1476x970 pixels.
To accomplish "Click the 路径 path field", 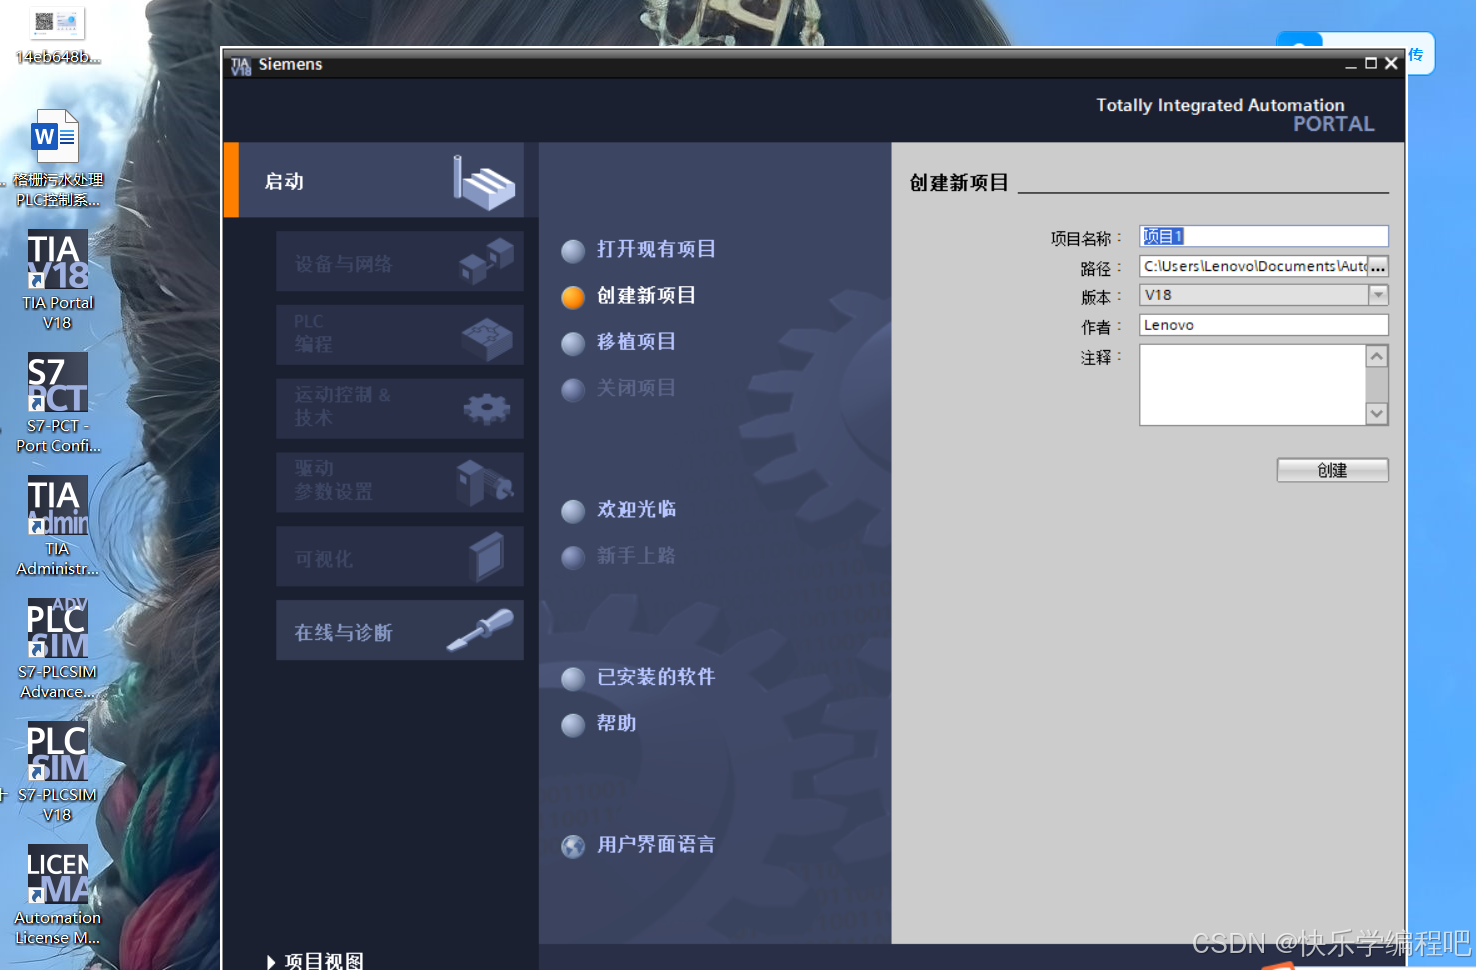I will point(1253,266).
